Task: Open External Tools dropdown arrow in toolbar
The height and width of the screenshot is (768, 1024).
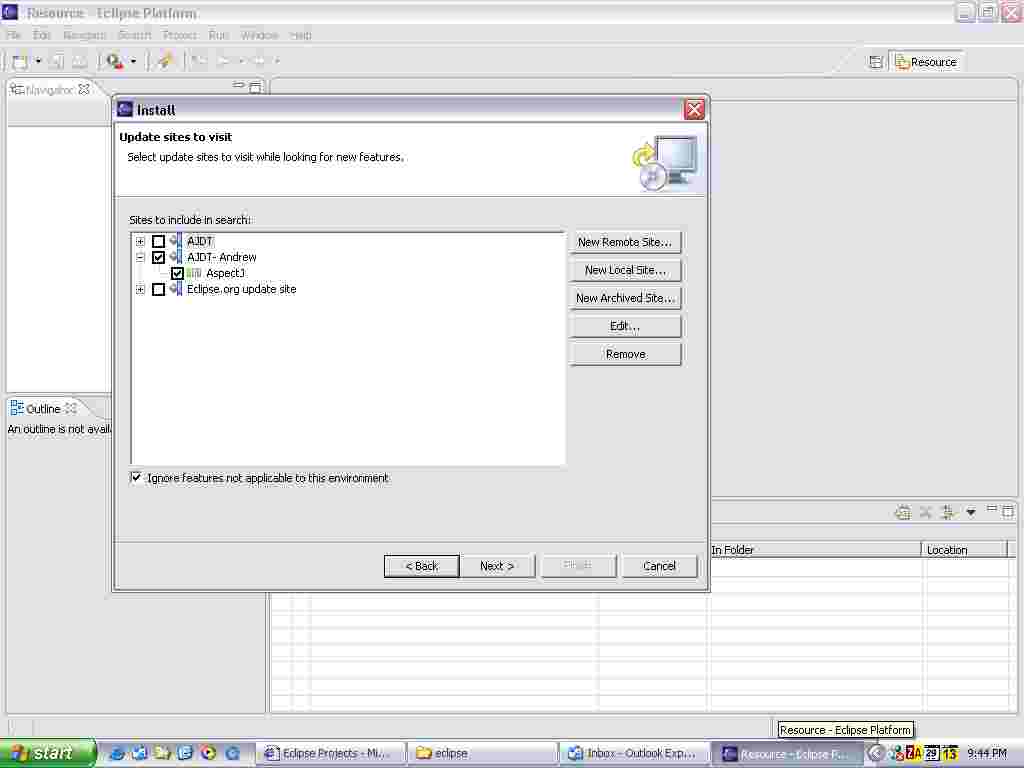Action: [133, 61]
